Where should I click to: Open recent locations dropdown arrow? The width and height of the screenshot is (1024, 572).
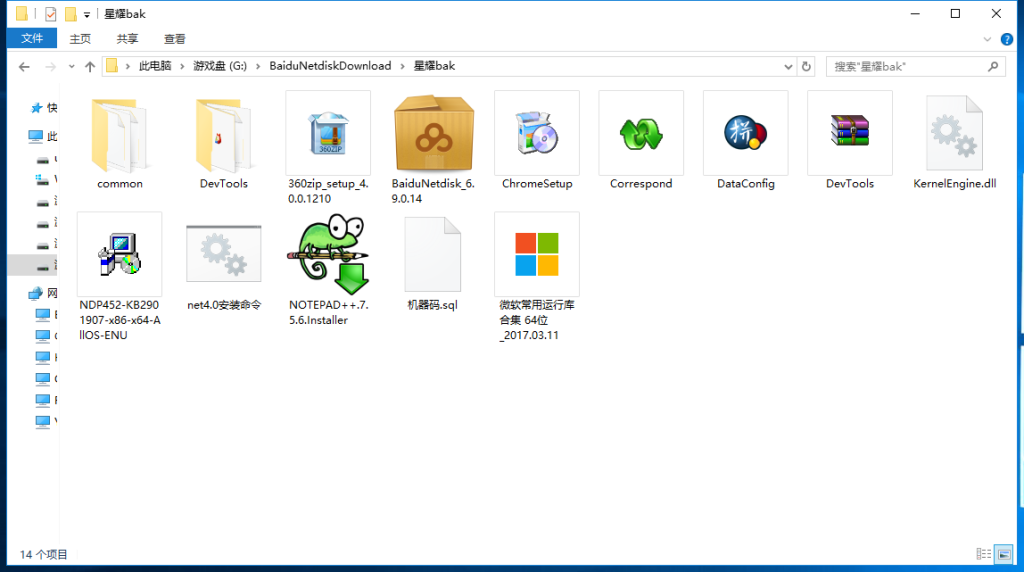pyautogui.click(x=71, y=67)
